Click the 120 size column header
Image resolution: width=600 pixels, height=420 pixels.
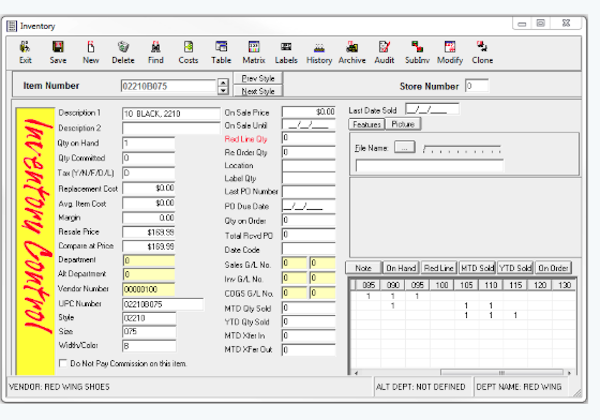pyautogui.click(x=540, y=285)
